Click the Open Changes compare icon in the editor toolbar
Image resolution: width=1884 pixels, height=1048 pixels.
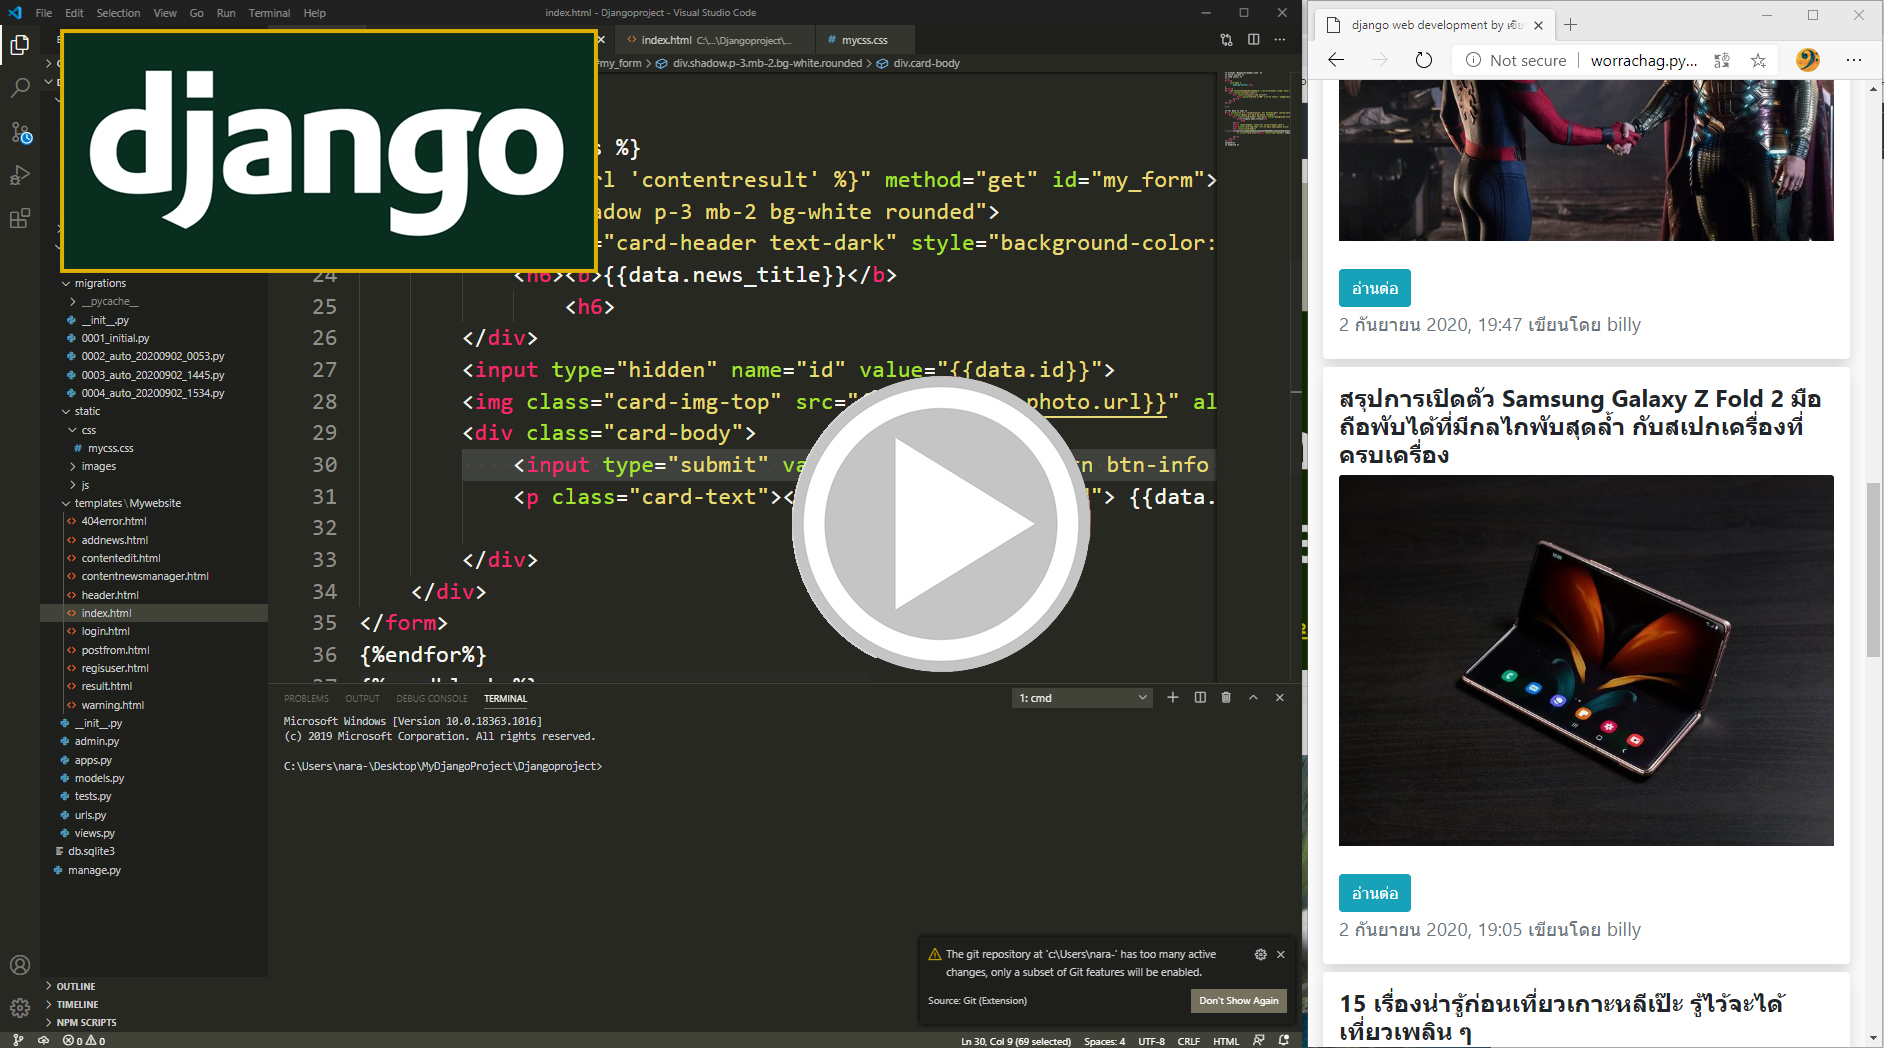[x=1226, y=40]
